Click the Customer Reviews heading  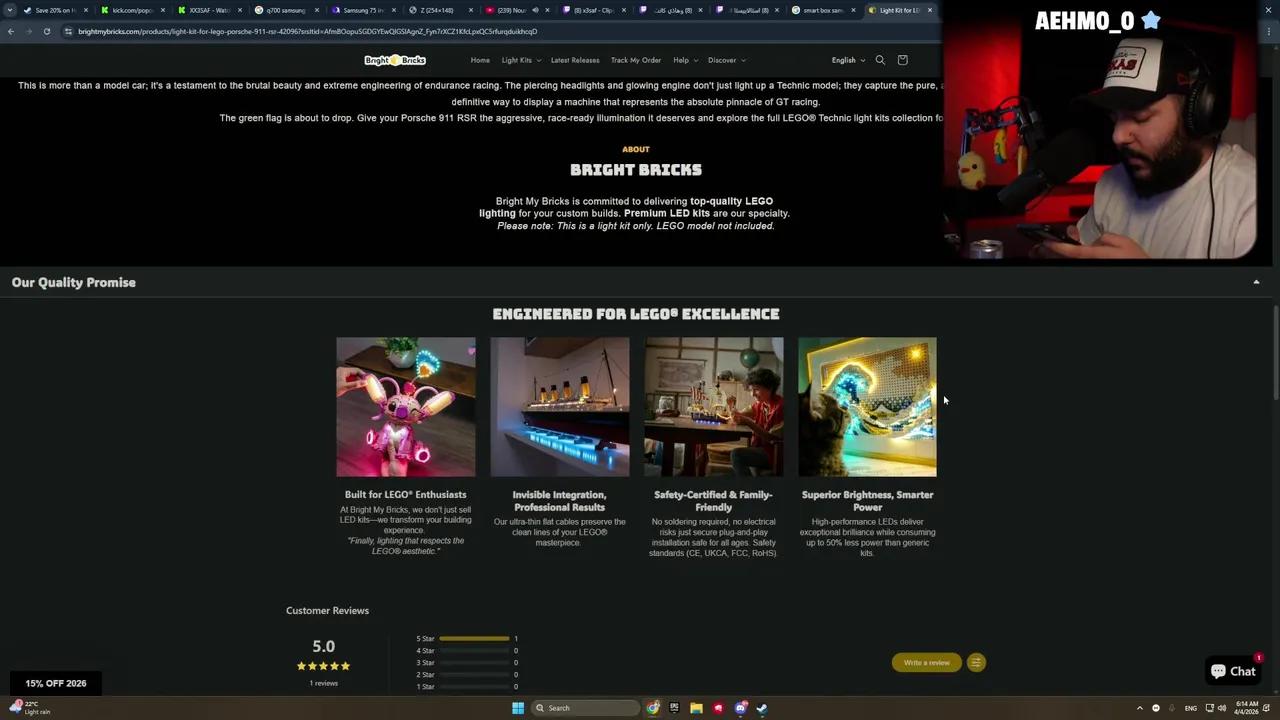click(327, 610)
